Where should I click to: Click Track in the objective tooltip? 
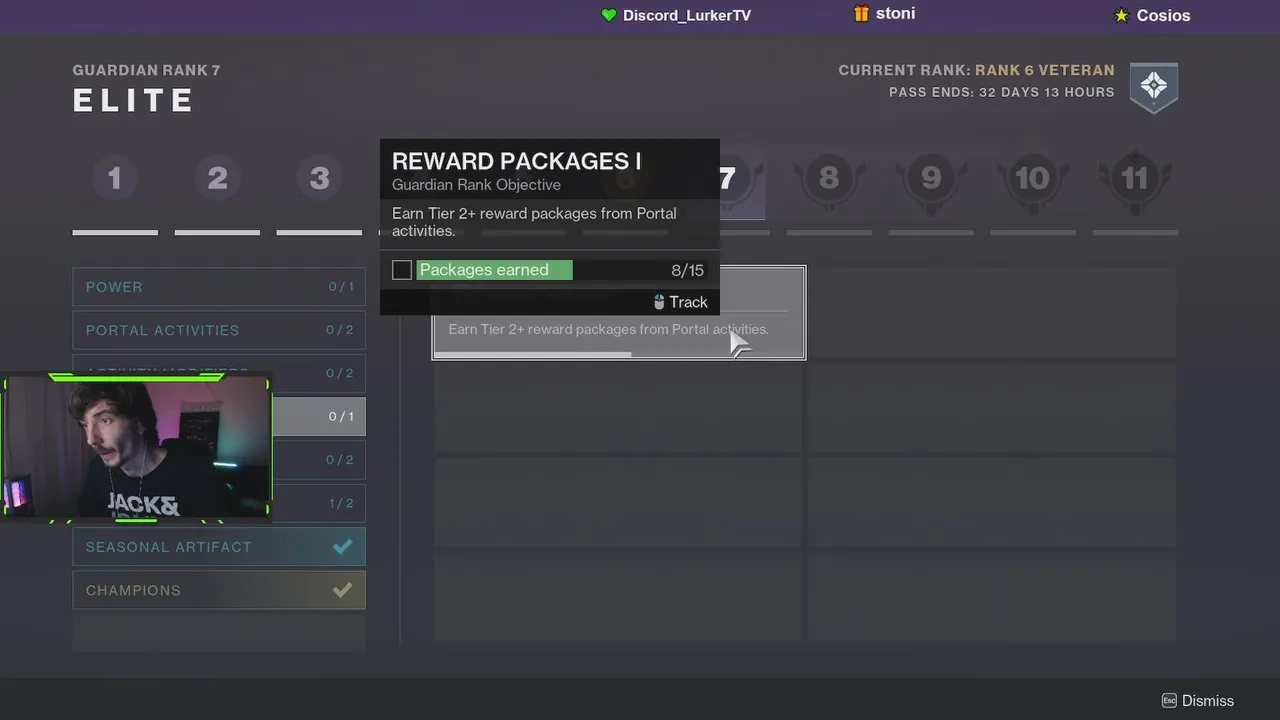coord(680,302)
